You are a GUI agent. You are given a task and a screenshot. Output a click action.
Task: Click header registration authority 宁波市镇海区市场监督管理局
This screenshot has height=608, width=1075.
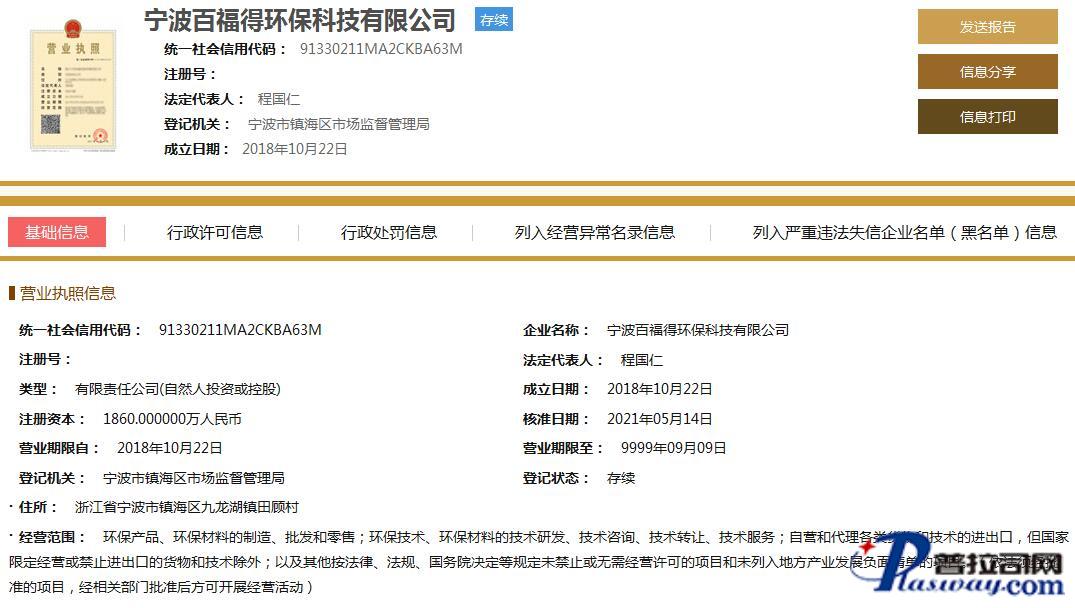[339, 124]
